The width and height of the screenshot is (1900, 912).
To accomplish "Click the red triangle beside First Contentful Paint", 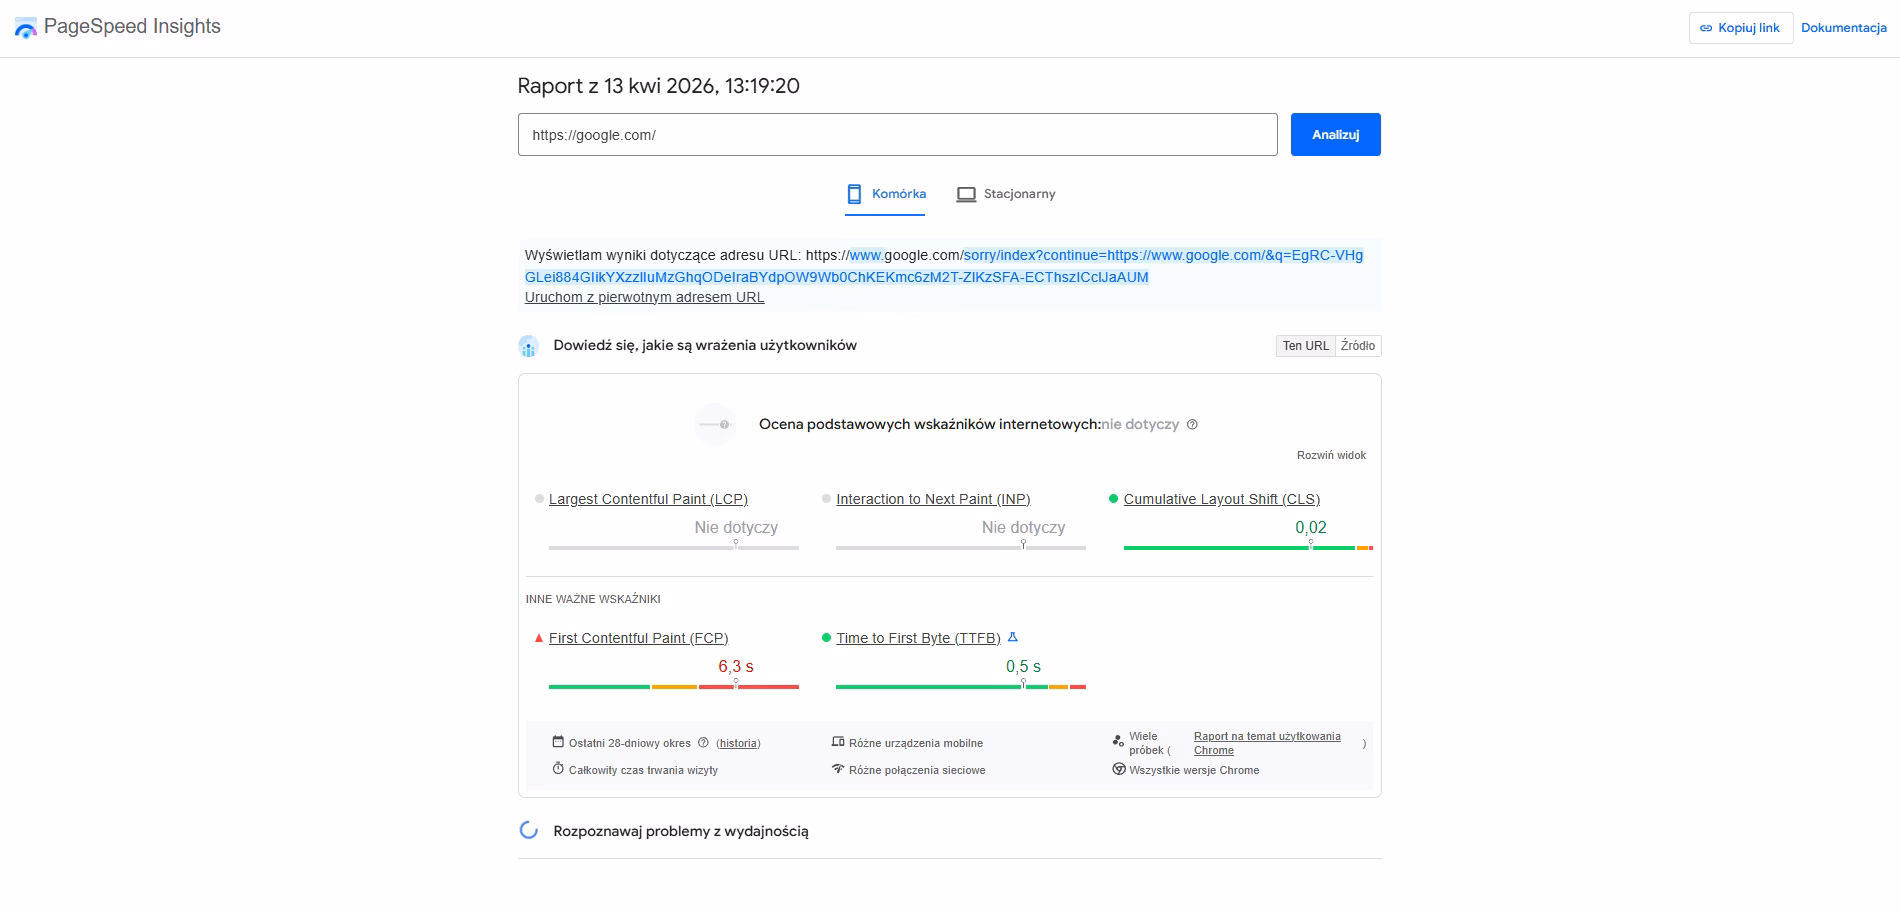I will pos(539,638).
